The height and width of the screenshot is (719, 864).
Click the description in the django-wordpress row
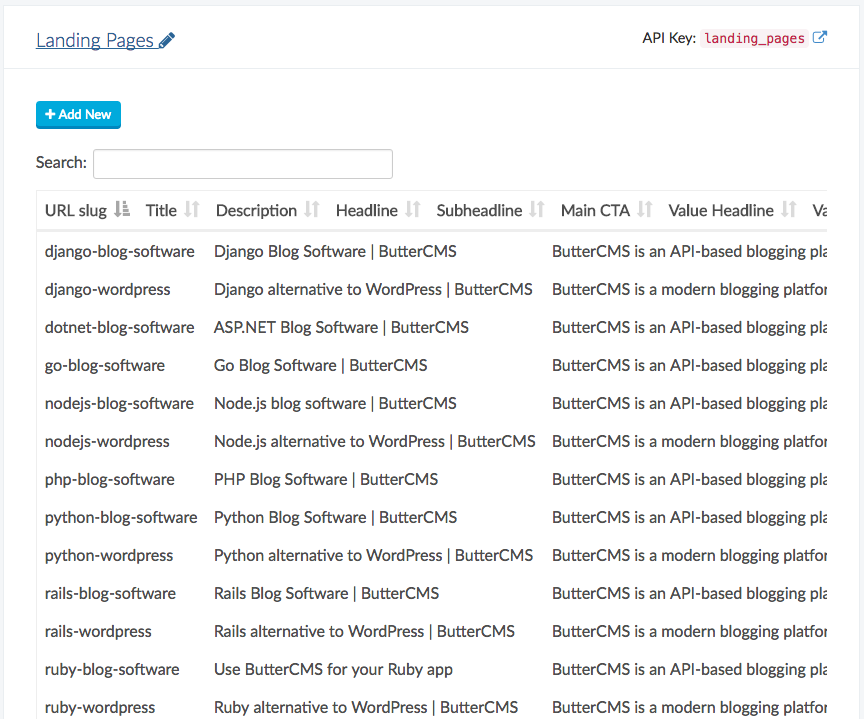tap(689, 289)
